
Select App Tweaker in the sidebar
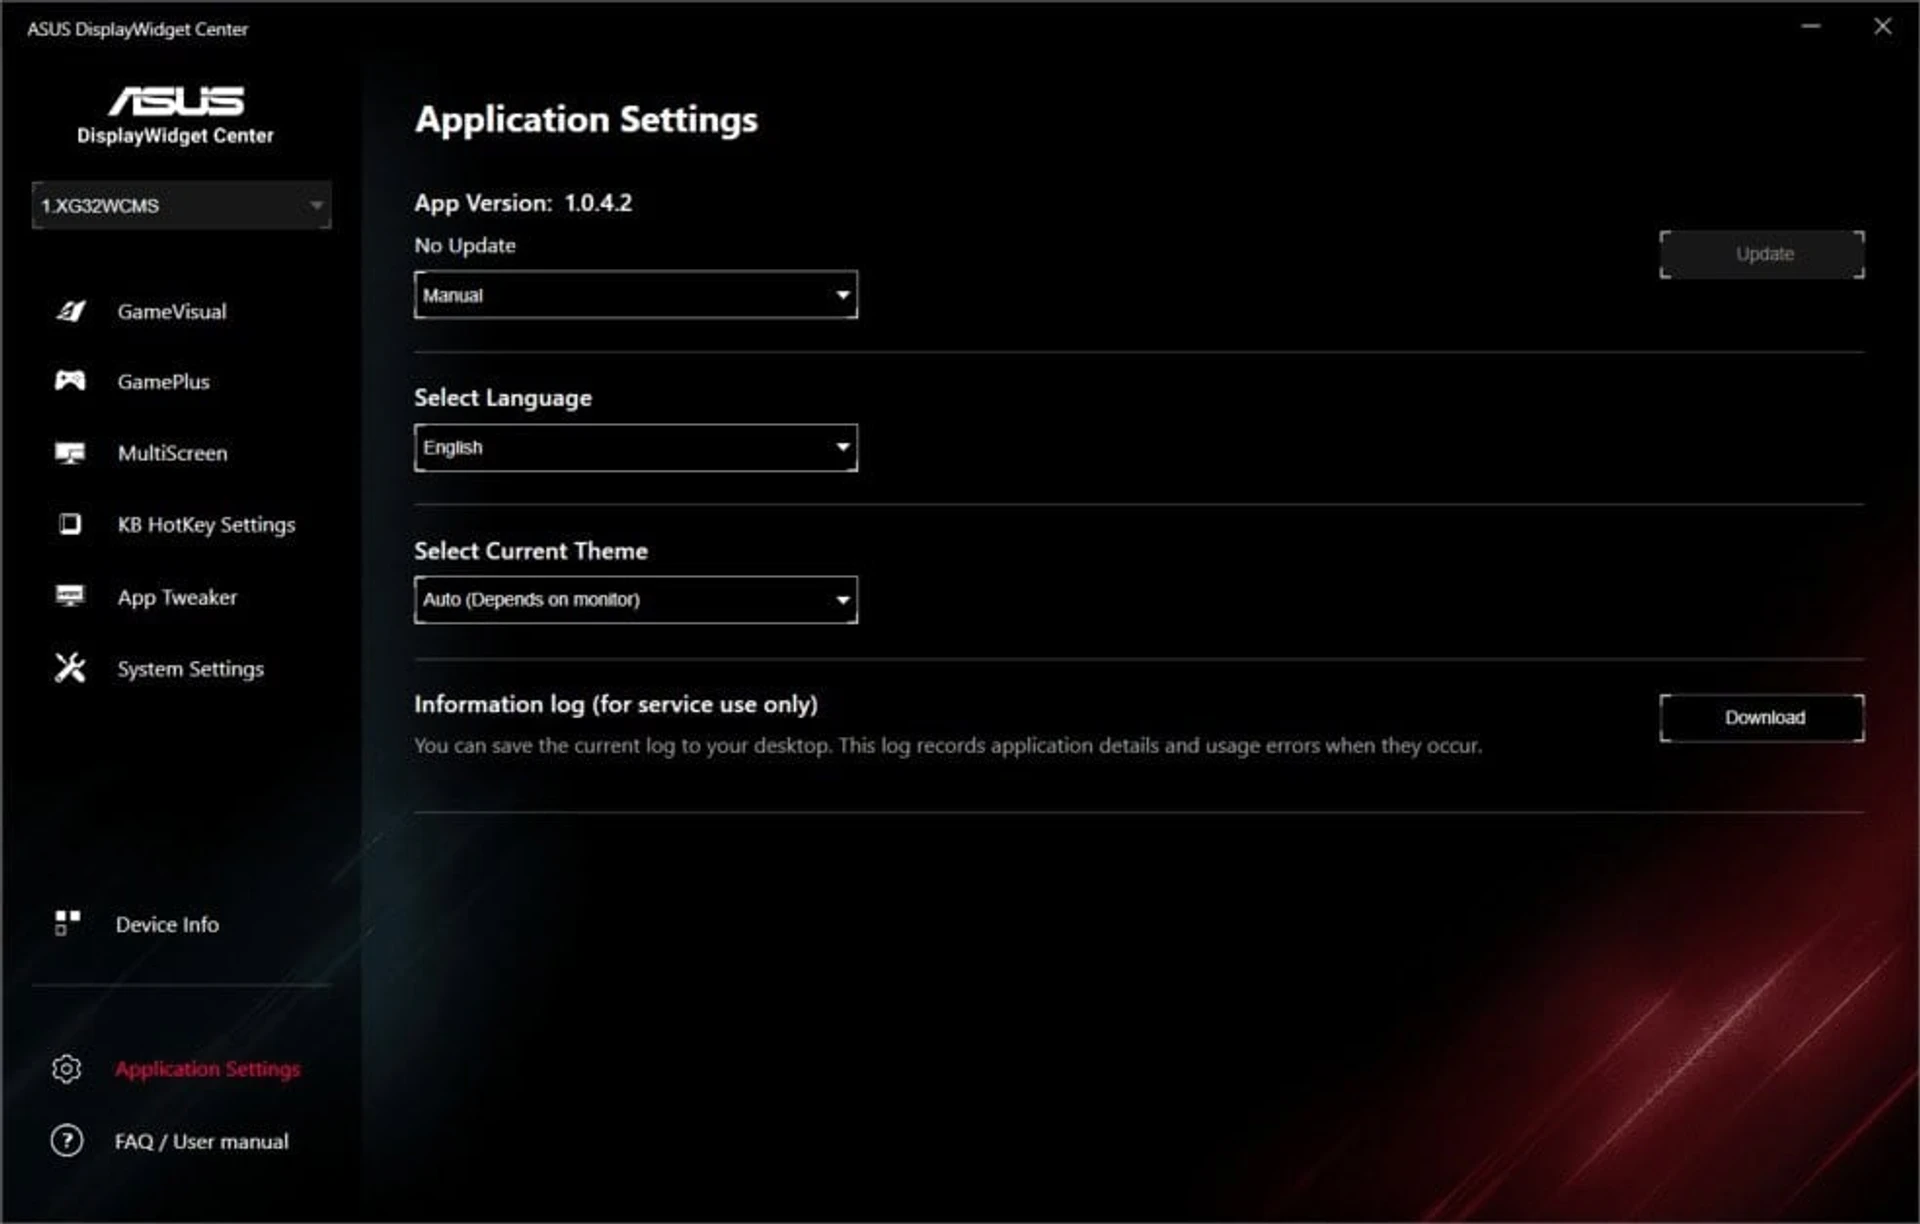[x=177, y=597]
